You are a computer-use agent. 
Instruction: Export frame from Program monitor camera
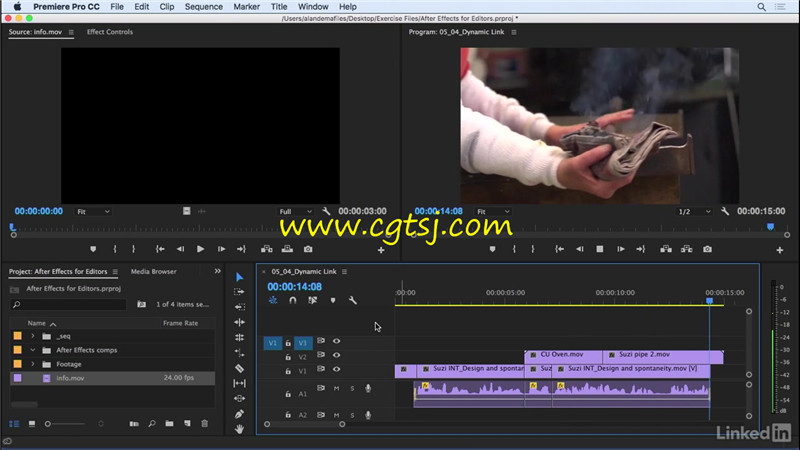click(x=707, y=249)
